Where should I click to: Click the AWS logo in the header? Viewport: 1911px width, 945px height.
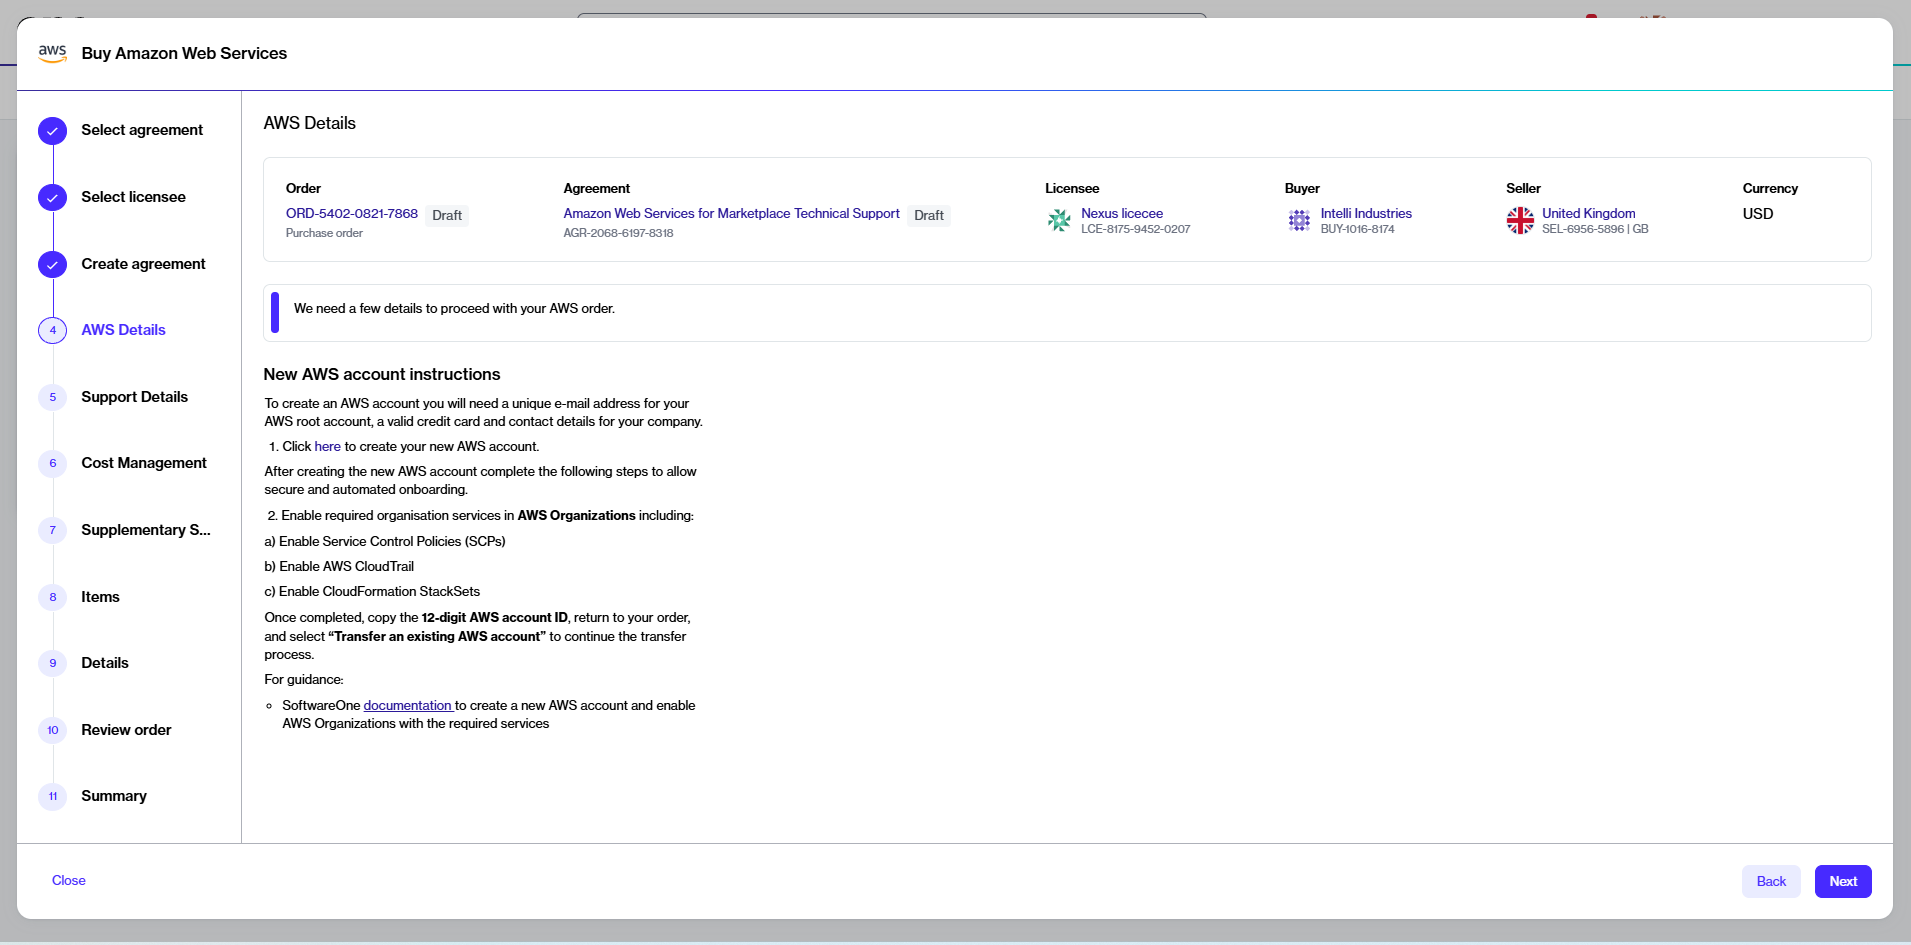click(52, 53)
